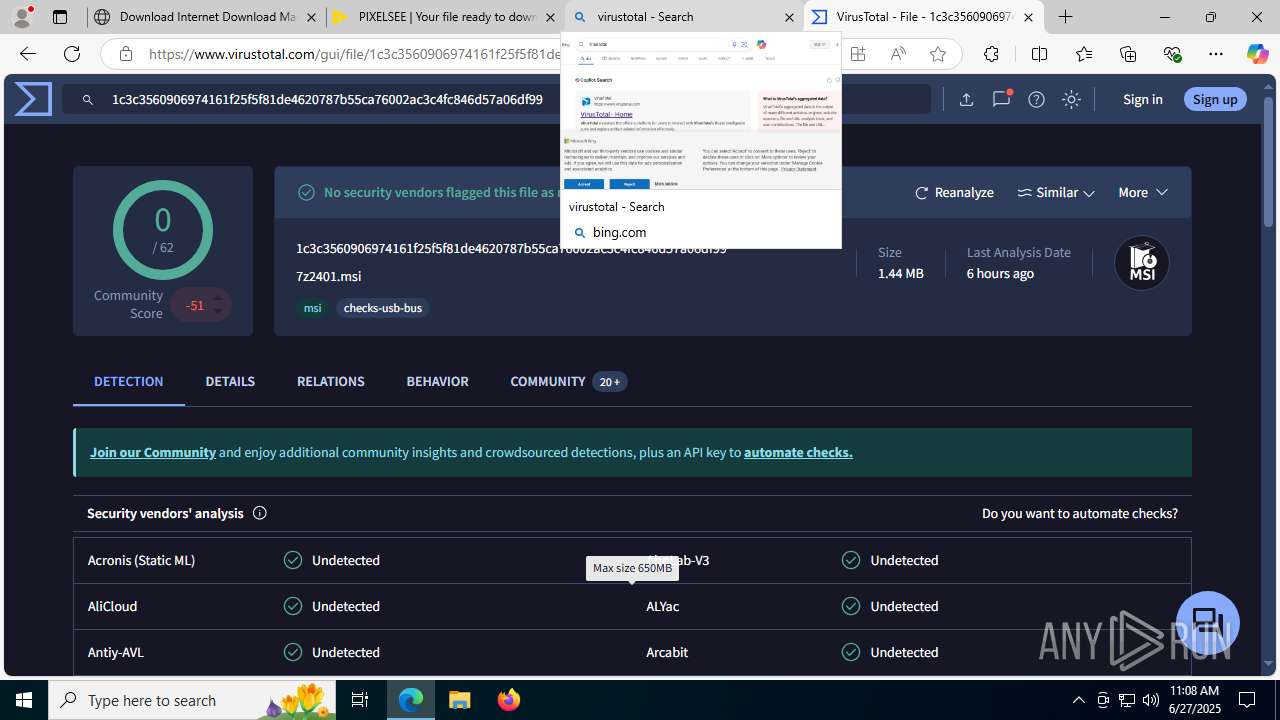Open the Extensions puzzle icon
The width and height of the screenshot is (1280, 720).
[x=991, y=54]
